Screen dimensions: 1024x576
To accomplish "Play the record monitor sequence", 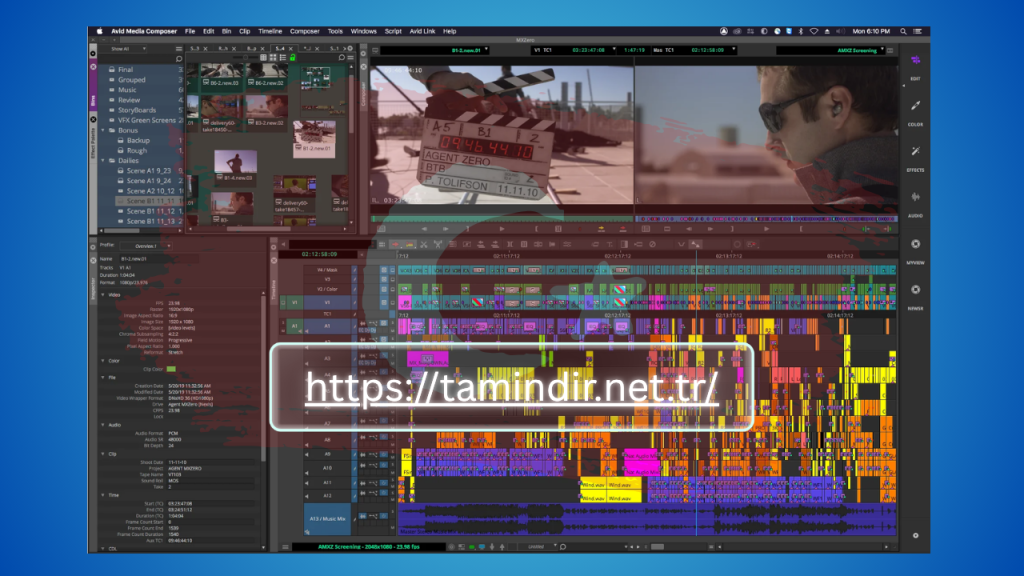I will click(x=766, y=229).
